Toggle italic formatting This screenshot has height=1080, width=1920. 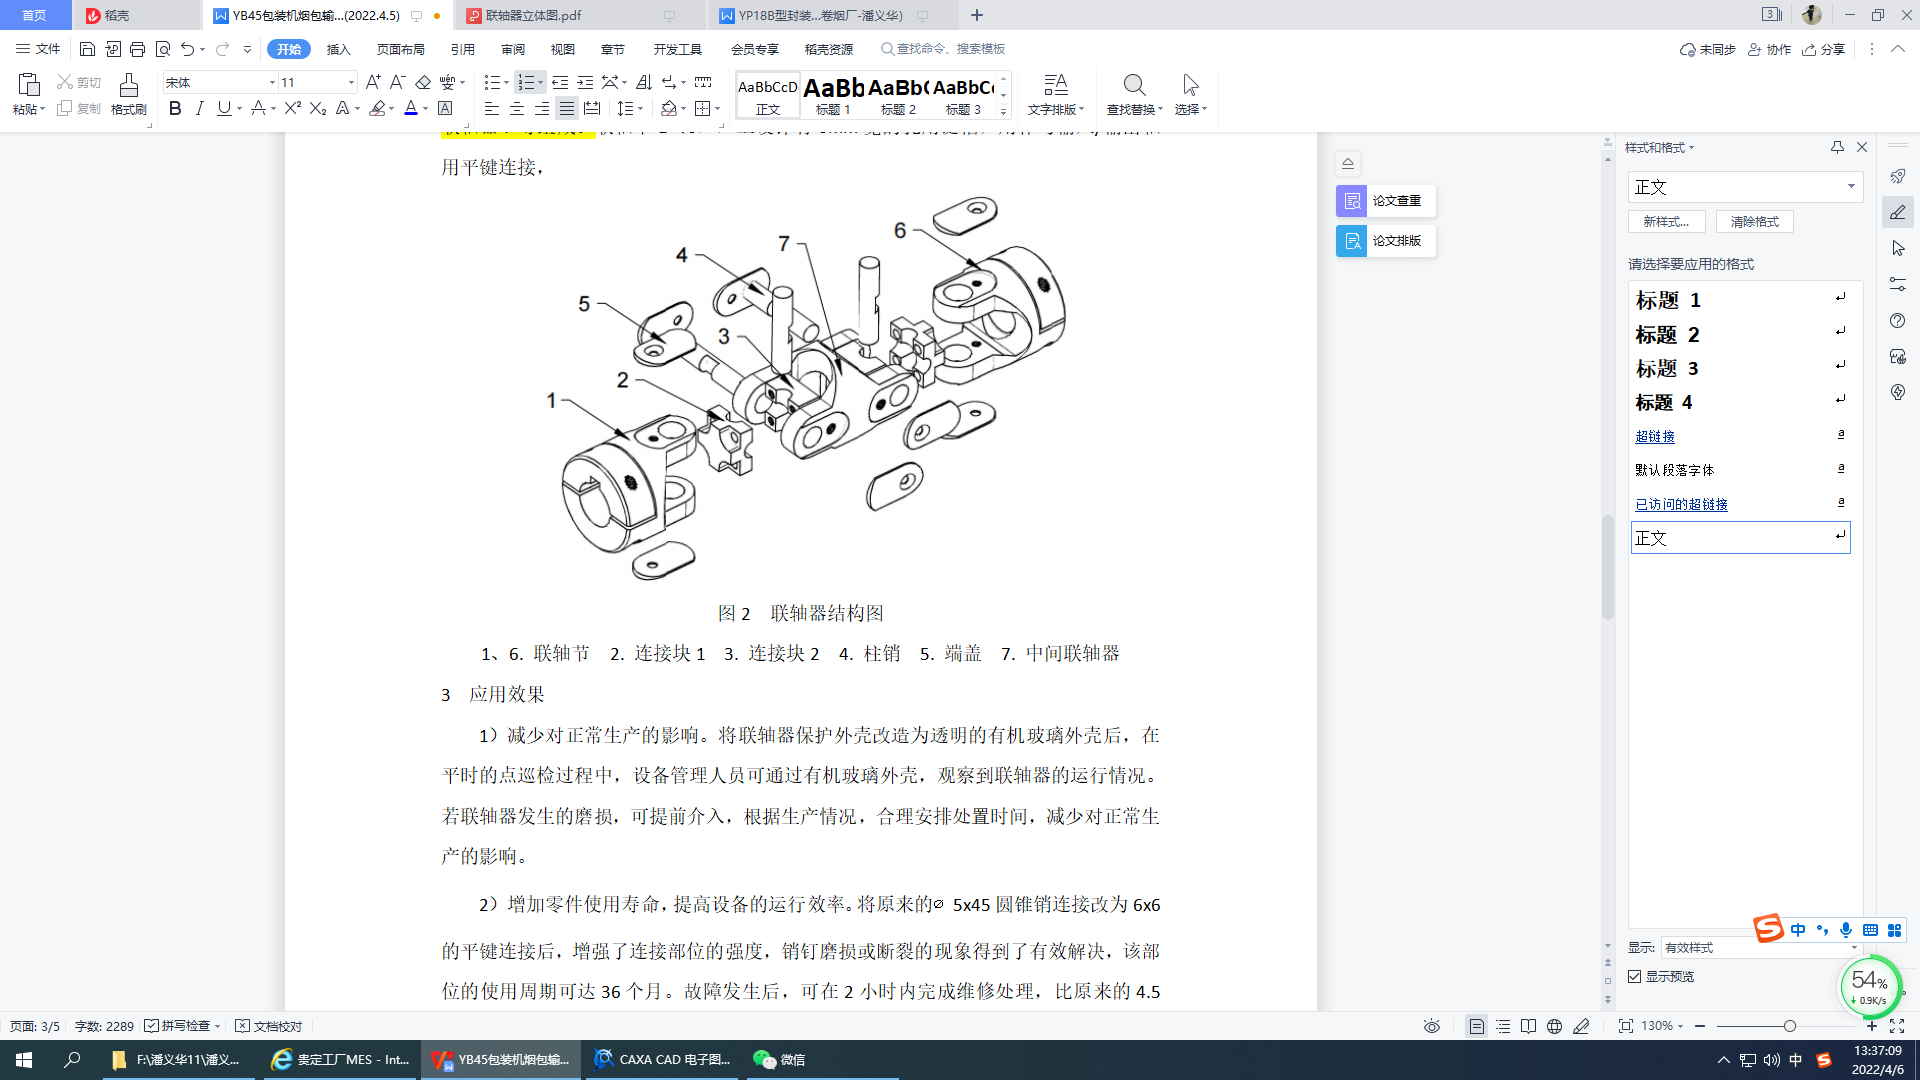[x=199, y=108]
